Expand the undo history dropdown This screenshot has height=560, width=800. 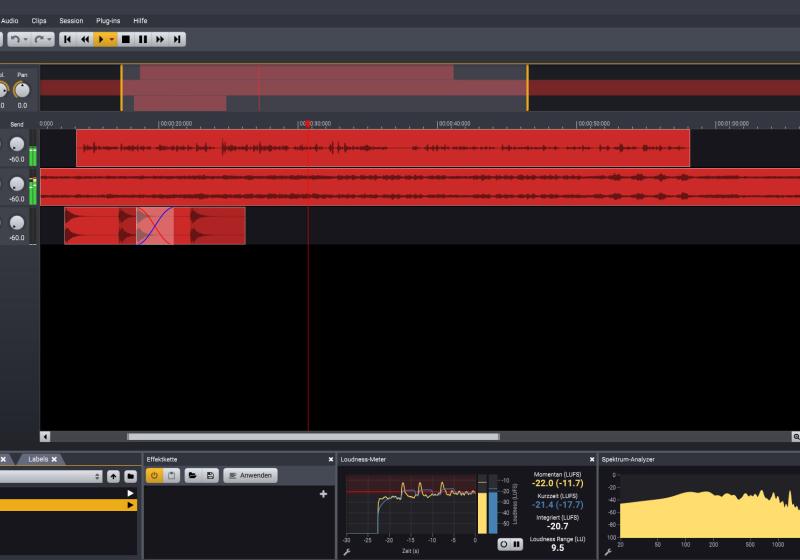(26, 39)
